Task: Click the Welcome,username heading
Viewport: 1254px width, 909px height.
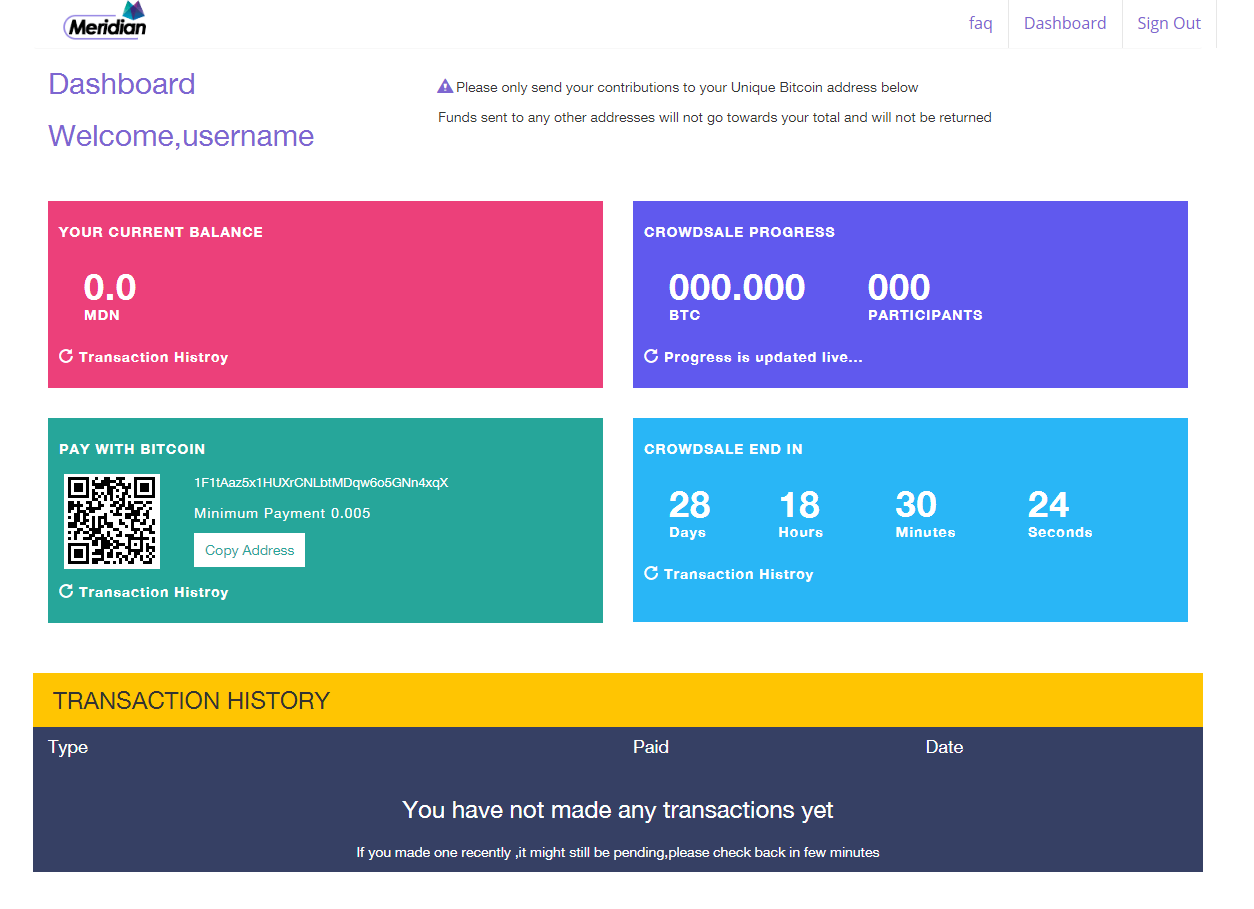Action: coord(181,136)
